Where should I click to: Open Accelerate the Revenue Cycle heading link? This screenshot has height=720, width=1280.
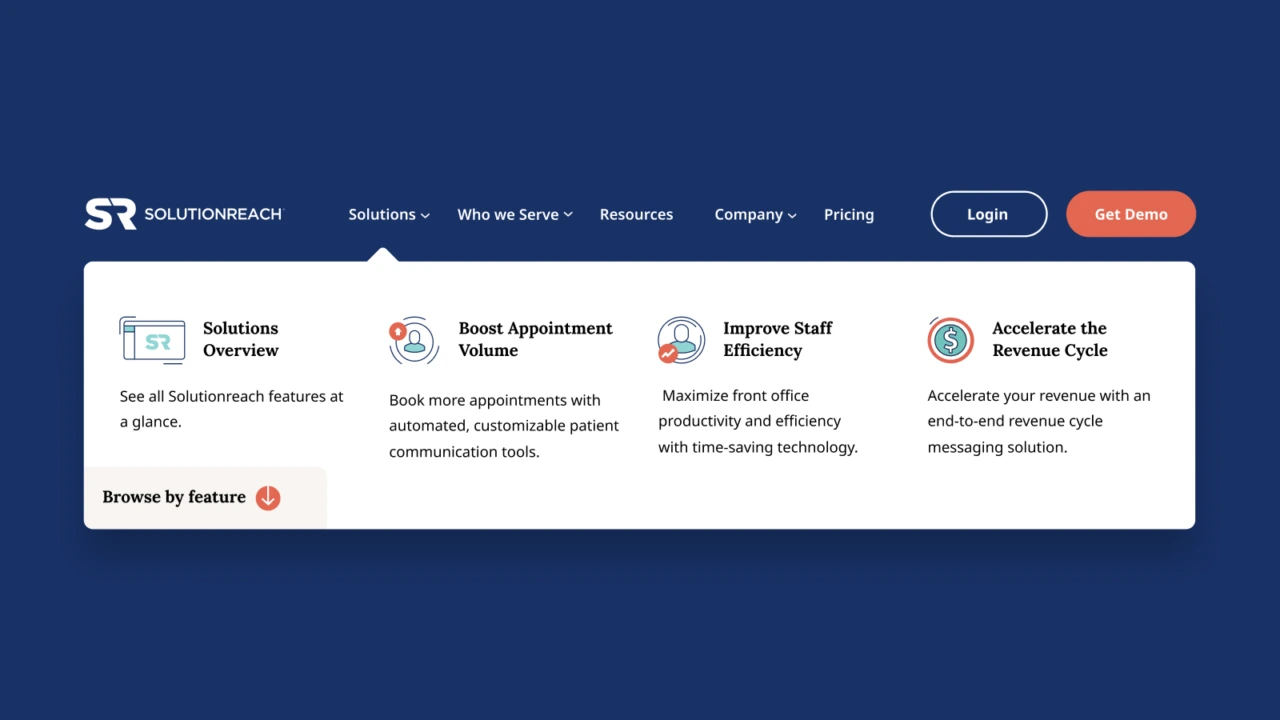(1049, 339)
